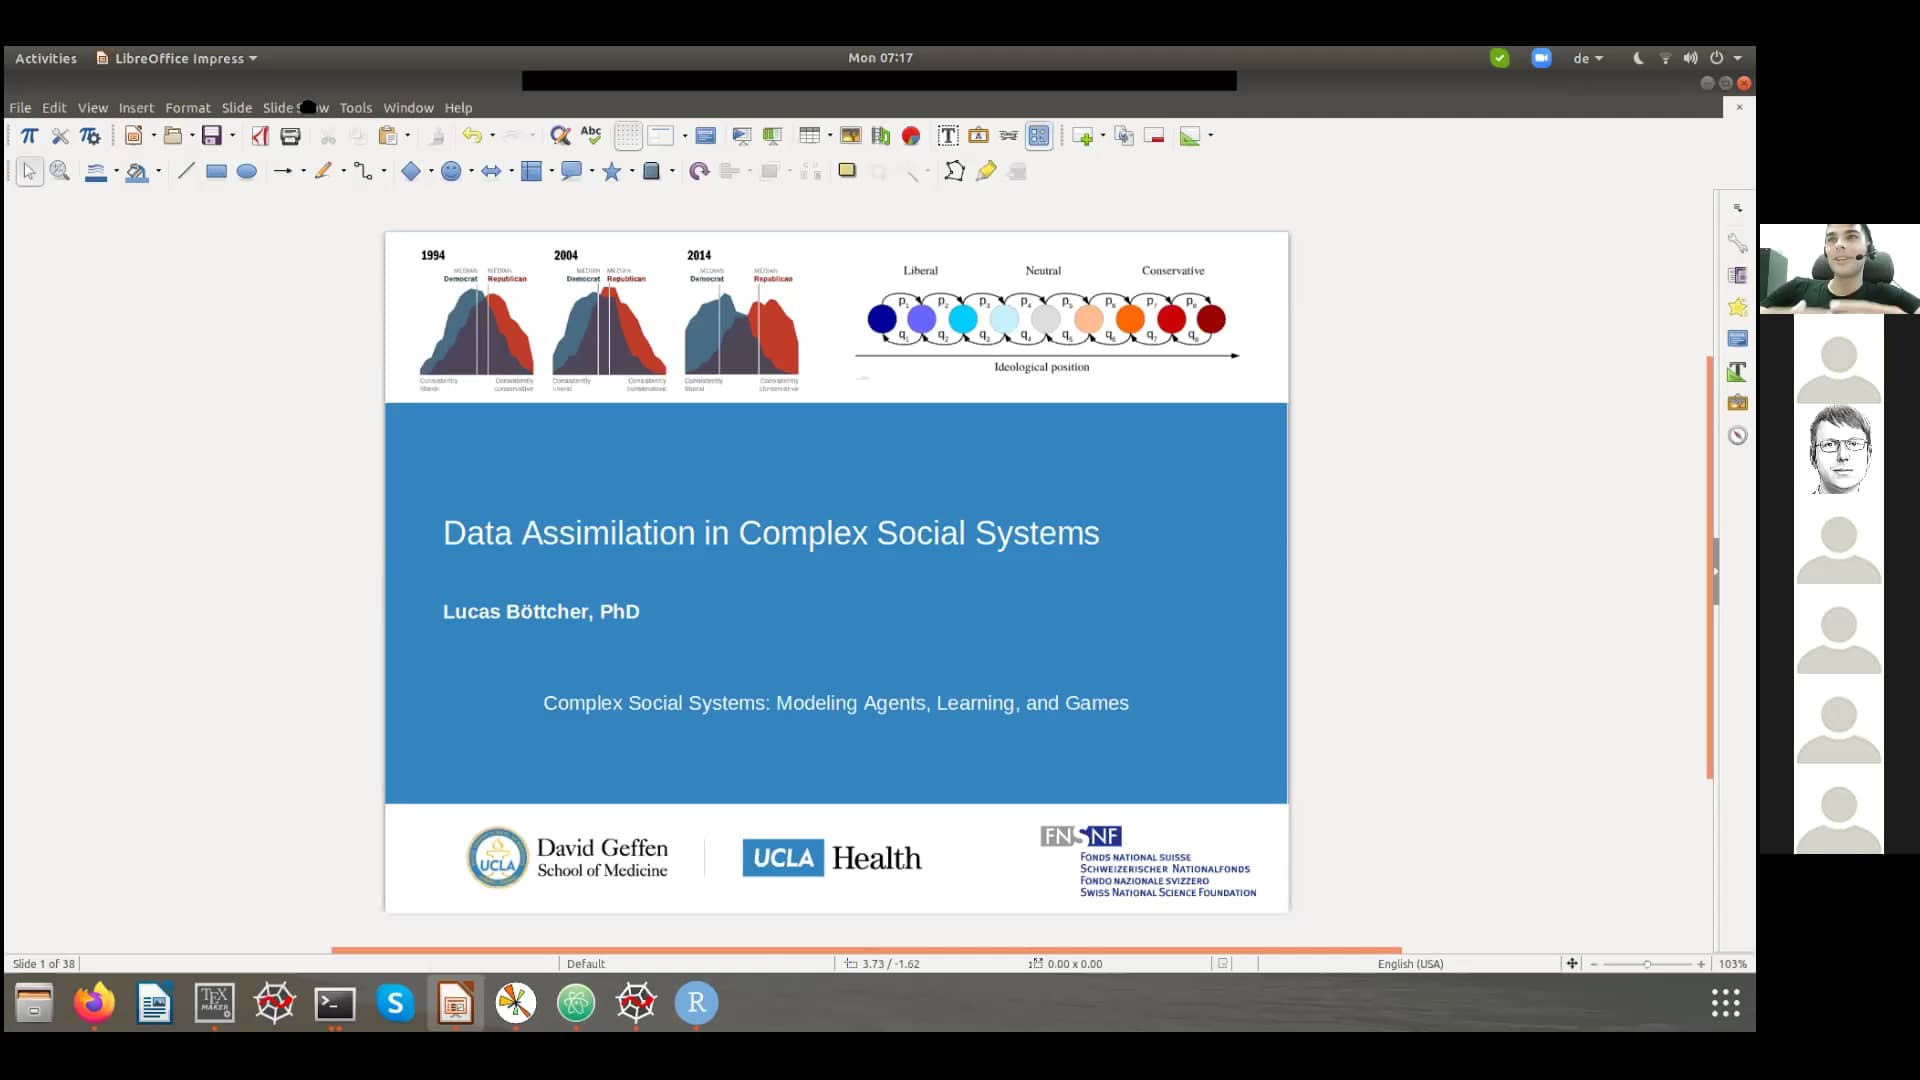The height and width of the screenshot is (1080, 1920).
Task: Expand the Save dropdown arrow
Action: click(x=233, y=136)
